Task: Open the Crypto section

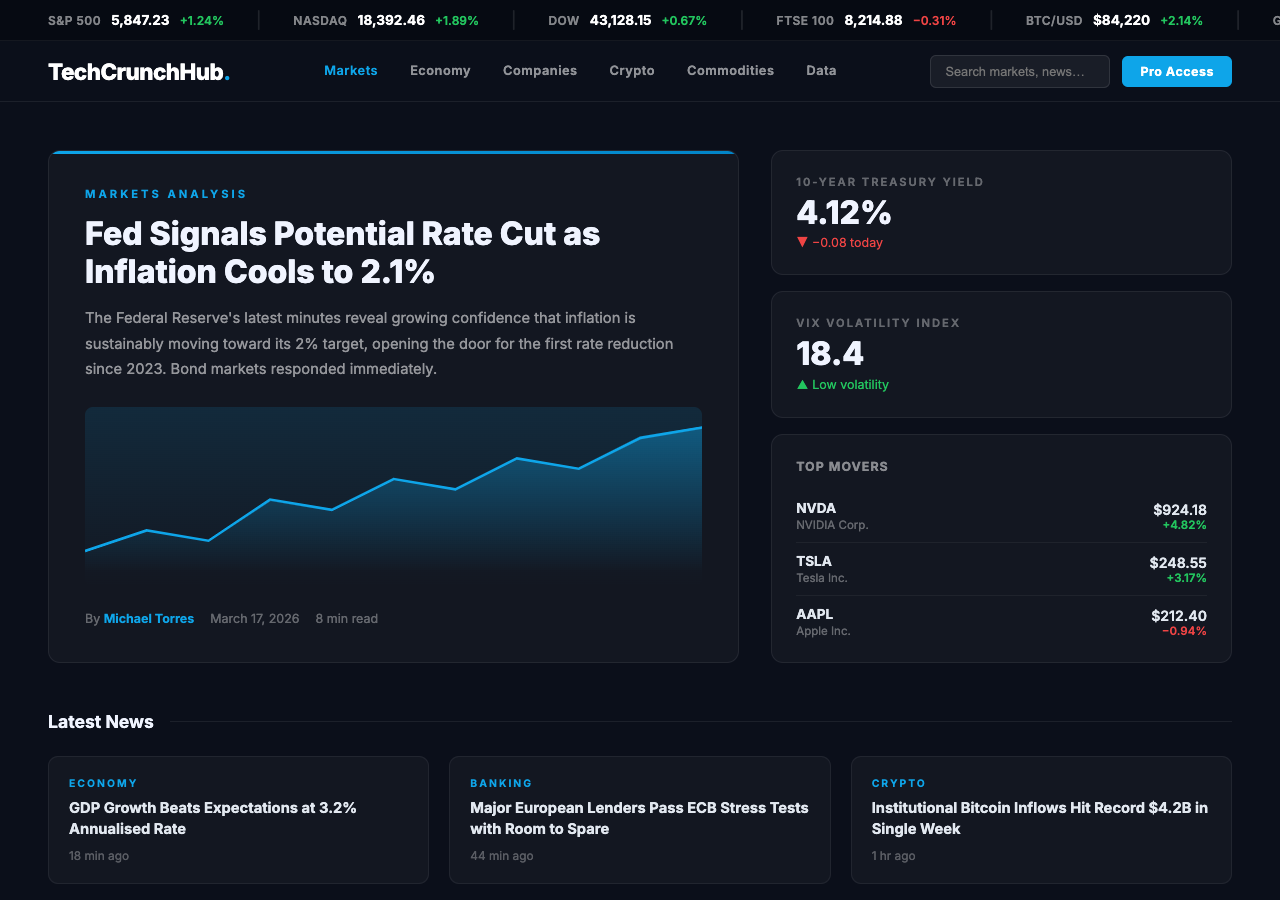Action: (x=631, y=71)
